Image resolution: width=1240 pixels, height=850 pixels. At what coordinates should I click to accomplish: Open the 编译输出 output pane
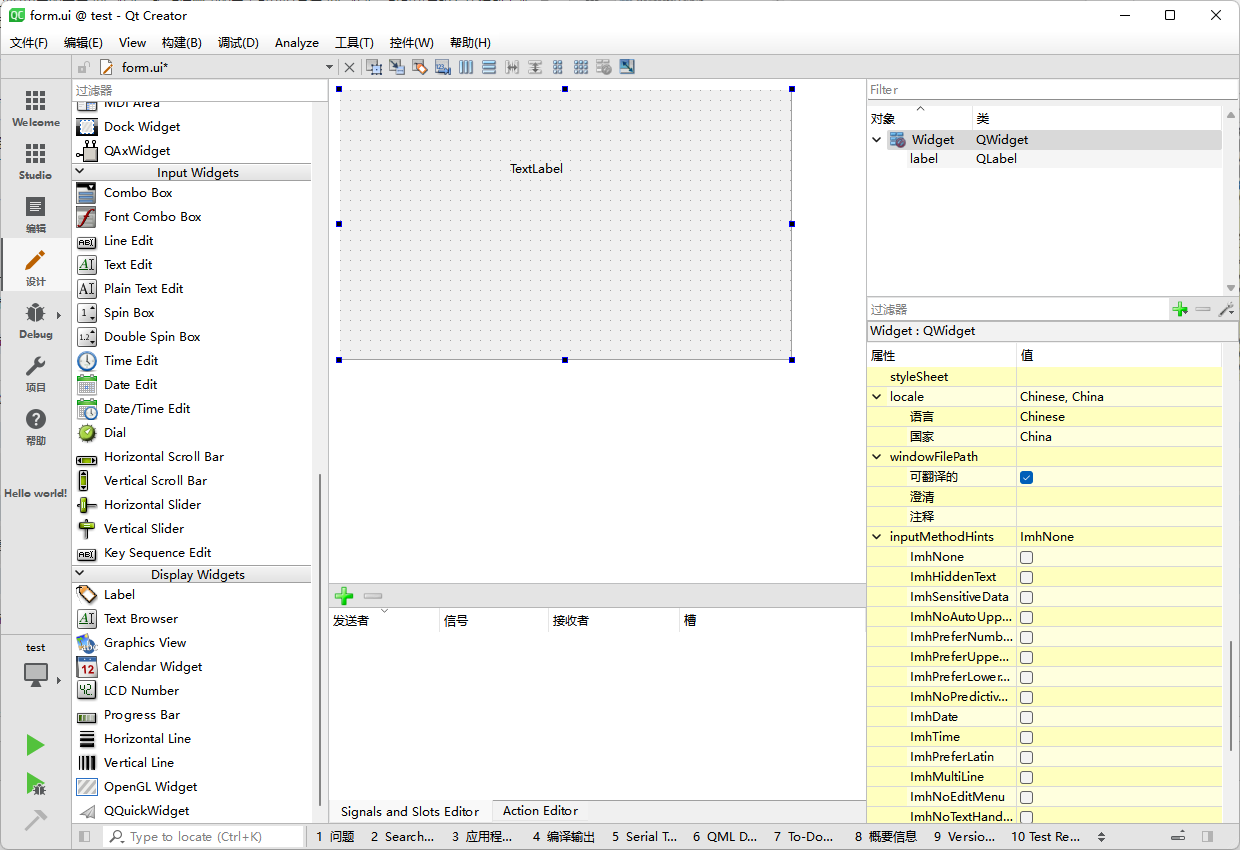pos(564,837)
